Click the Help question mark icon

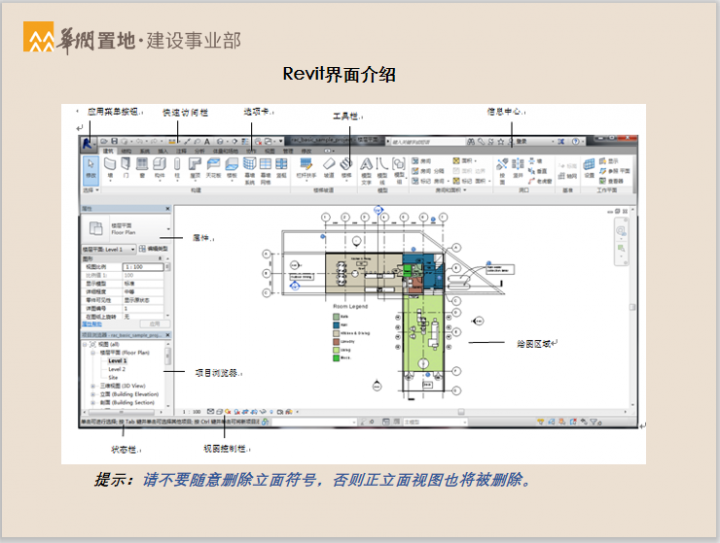[x=575, y=141]
